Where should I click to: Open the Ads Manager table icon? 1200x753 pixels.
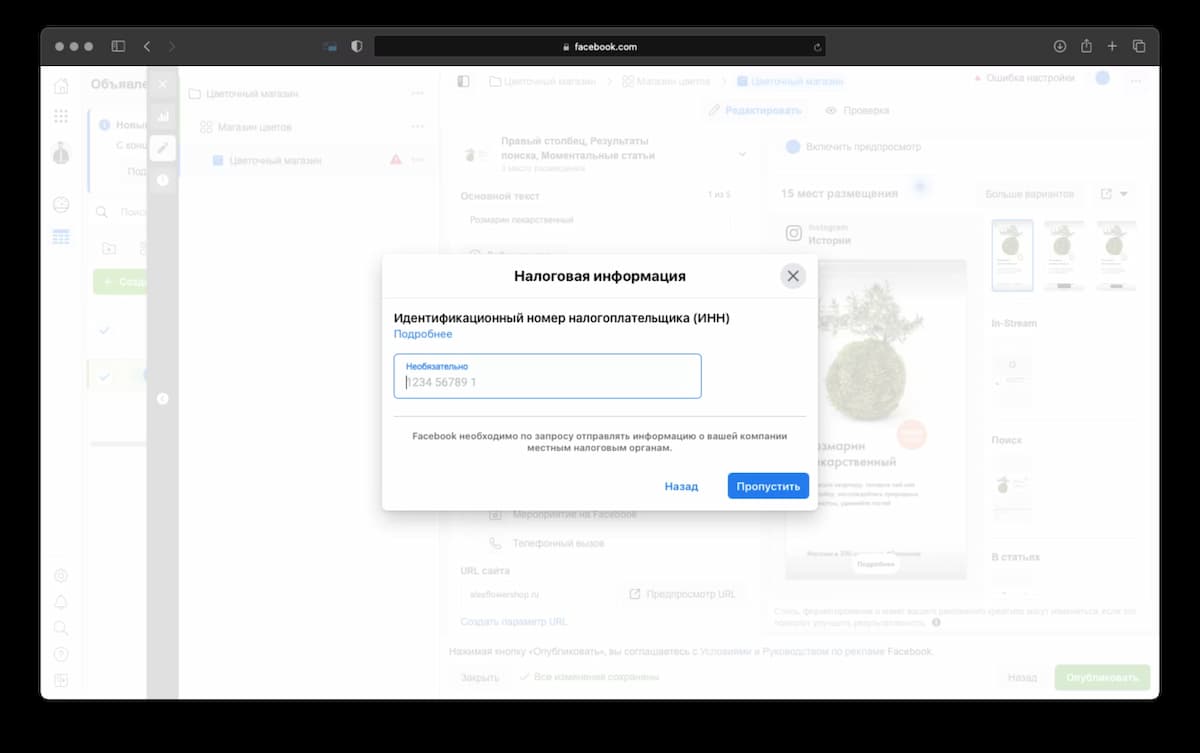pyautogui.click(x=61, y=237)
